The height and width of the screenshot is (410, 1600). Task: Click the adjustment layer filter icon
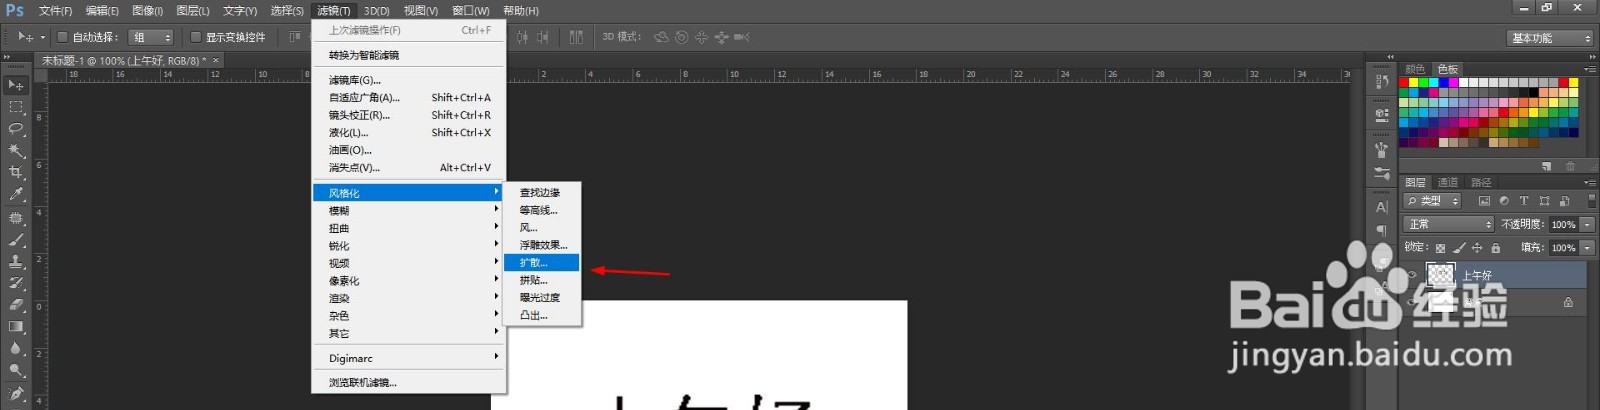tap(1504, 201)
